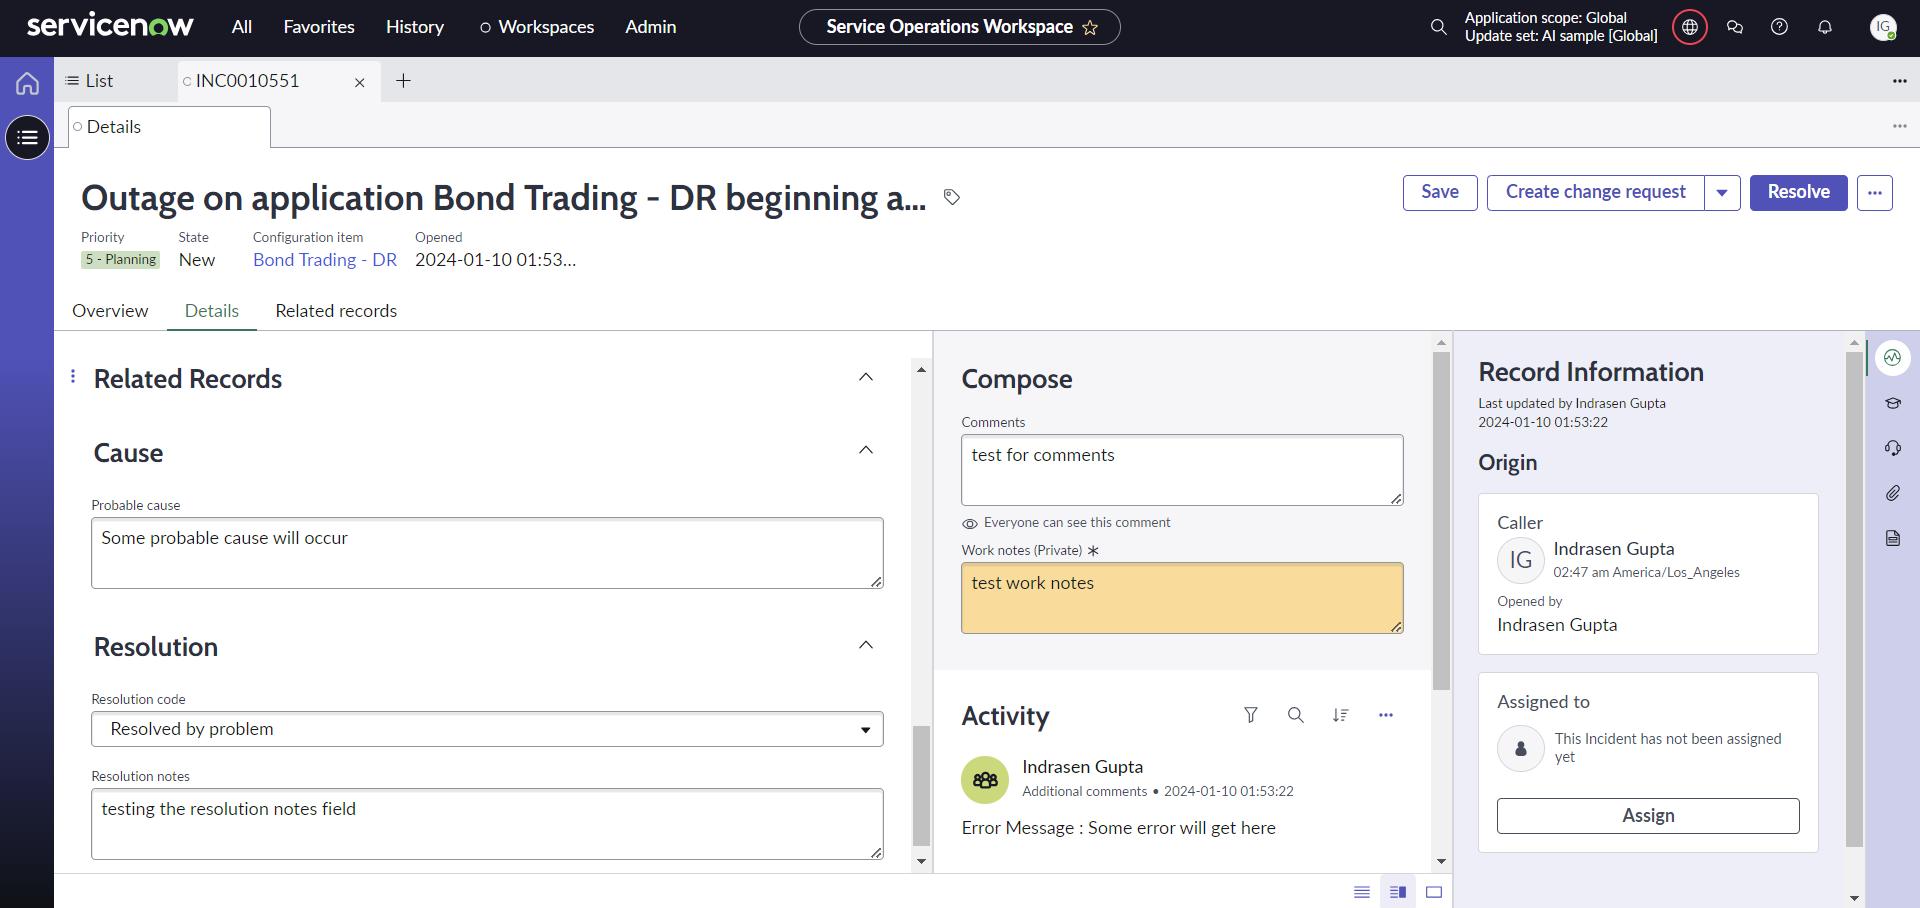Collapse the Related Records section

coord(866,377)
